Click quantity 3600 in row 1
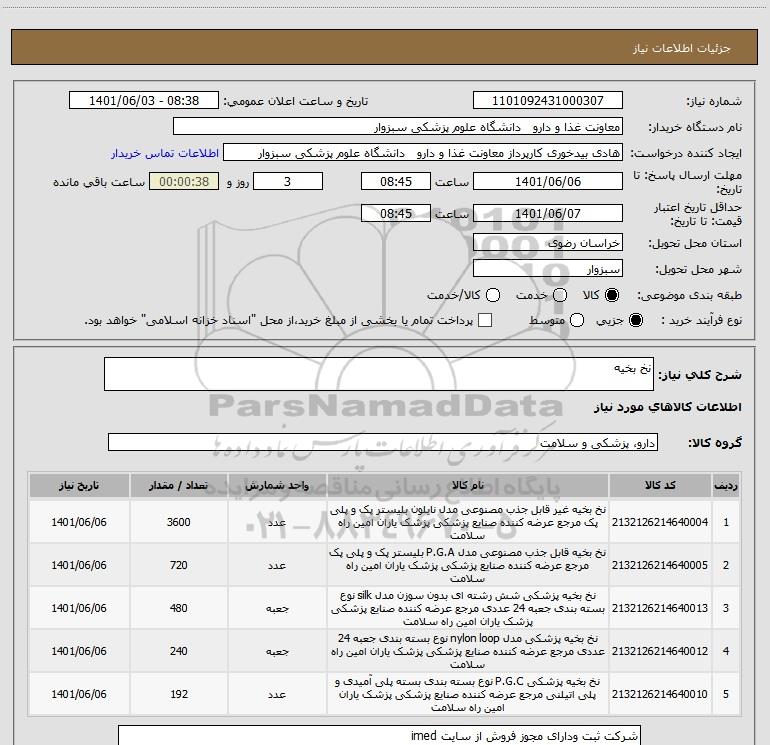 [178, 522]
